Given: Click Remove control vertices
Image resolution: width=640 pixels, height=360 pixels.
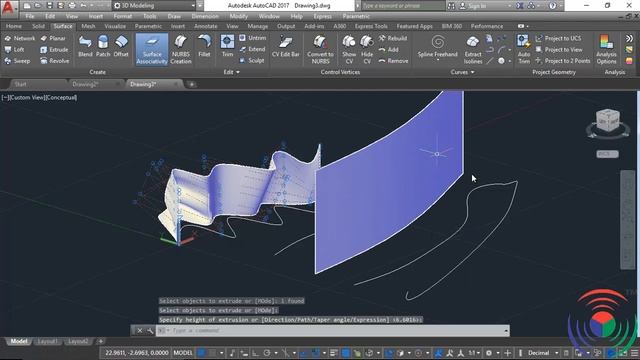Looking at the screenshot, I should [x=393, y=61].
